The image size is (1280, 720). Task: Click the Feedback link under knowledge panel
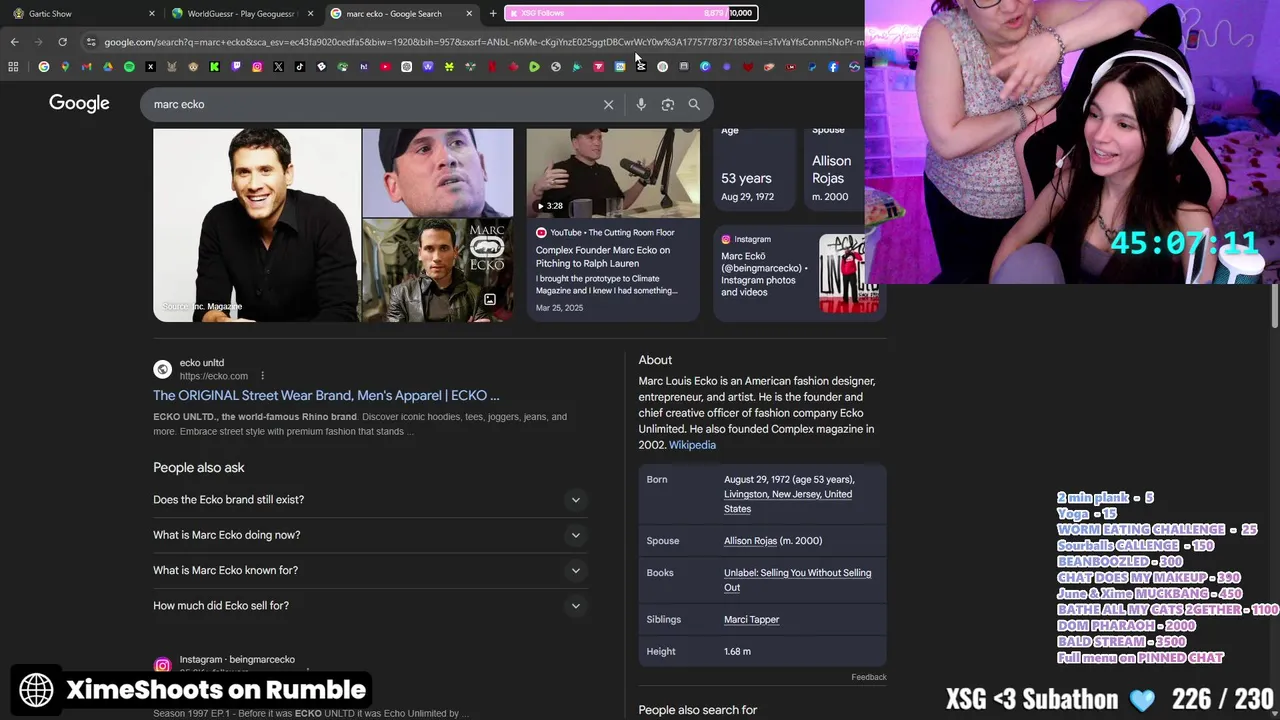click(869, 677)
